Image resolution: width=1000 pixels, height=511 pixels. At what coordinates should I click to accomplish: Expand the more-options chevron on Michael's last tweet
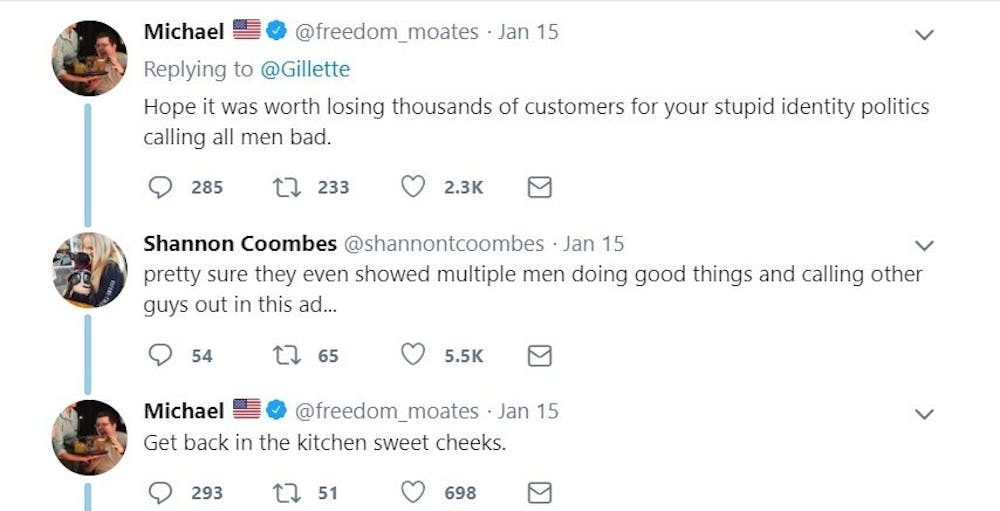[x=925, y=414]
